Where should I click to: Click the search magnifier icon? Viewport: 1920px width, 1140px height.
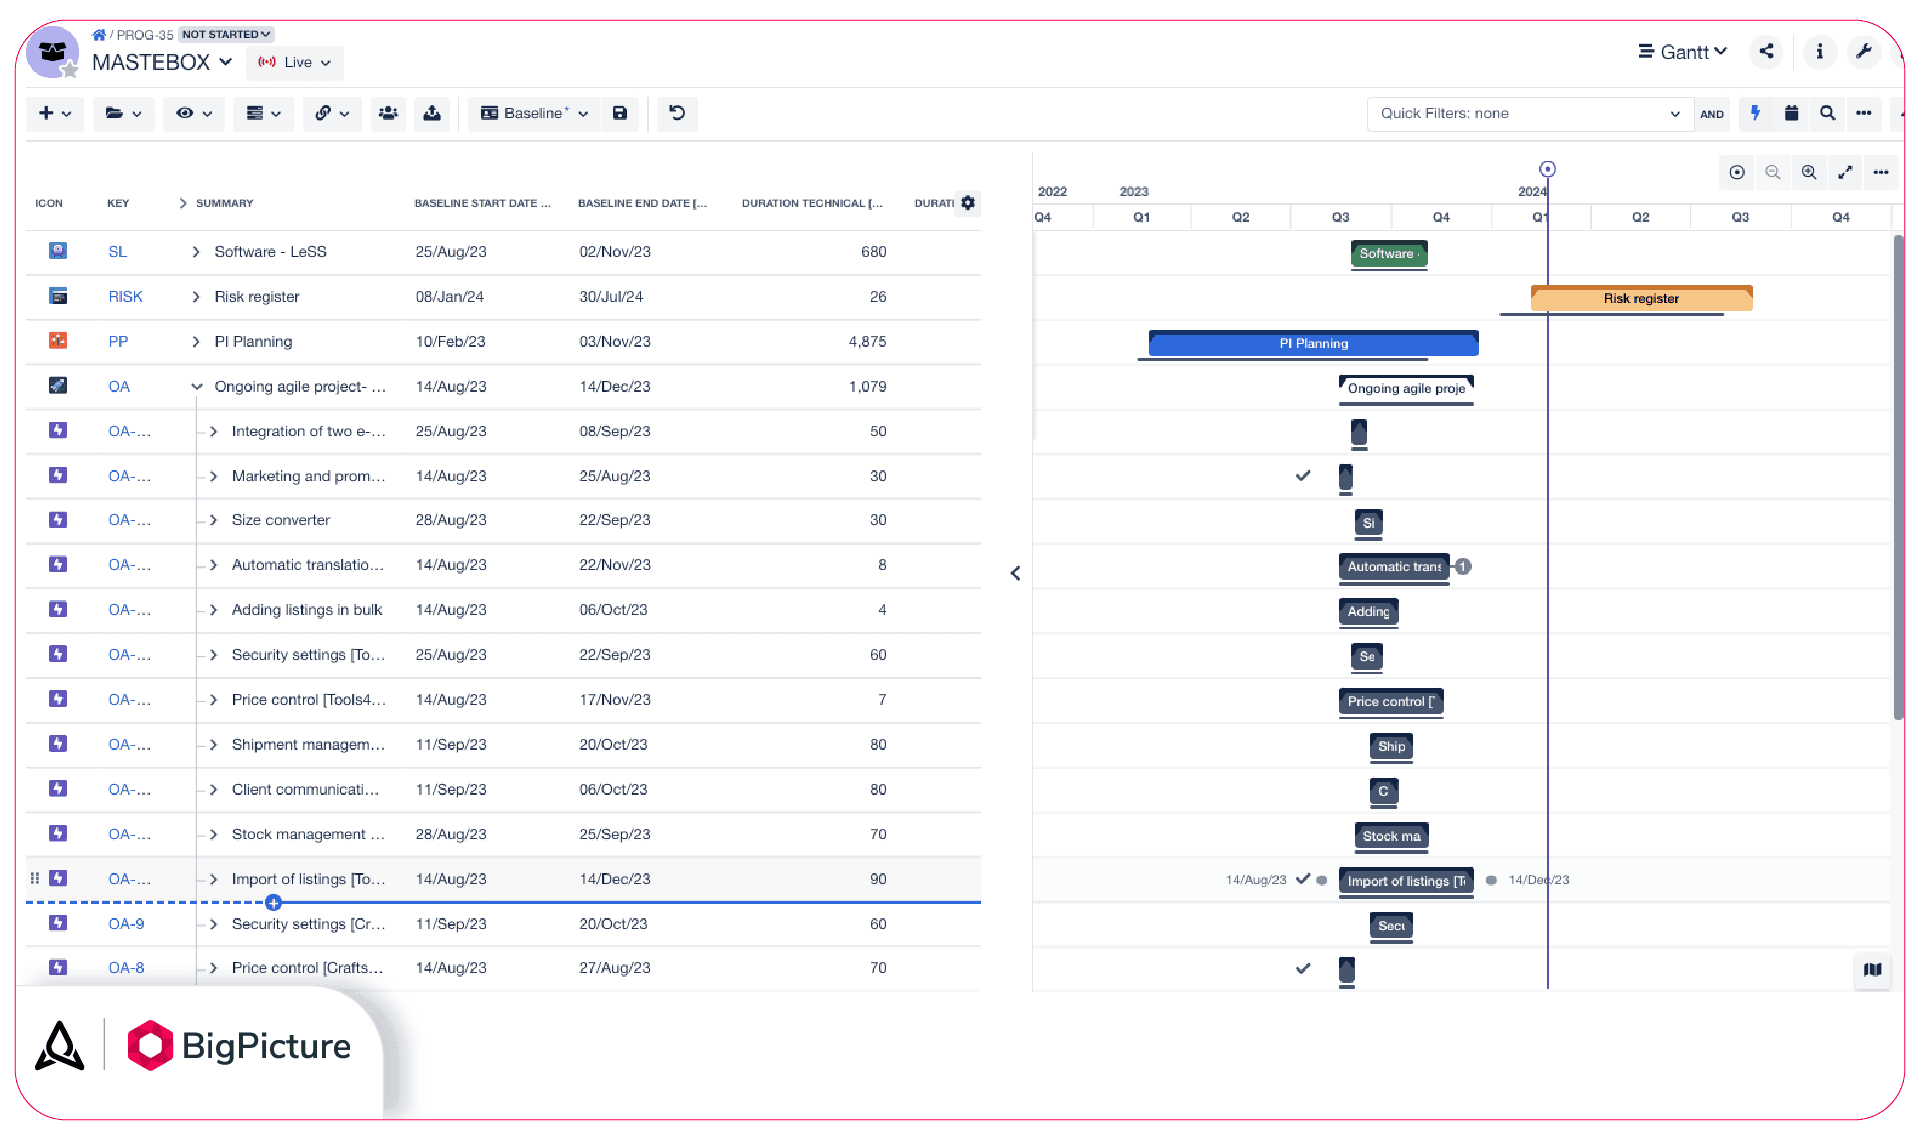pos(1828,114)
